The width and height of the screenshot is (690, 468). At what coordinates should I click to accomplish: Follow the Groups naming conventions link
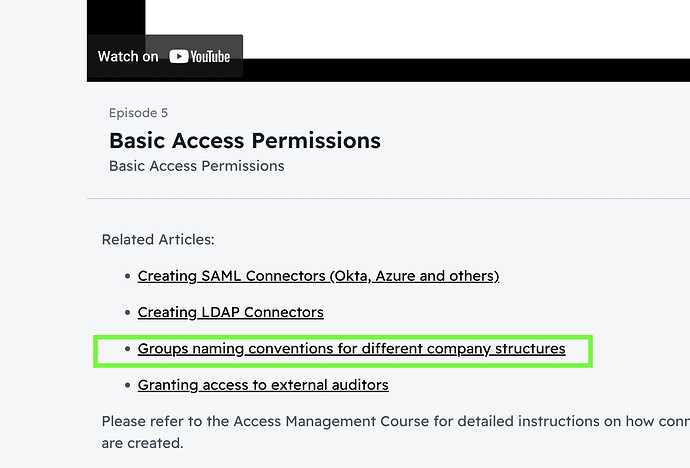point(351,349)
